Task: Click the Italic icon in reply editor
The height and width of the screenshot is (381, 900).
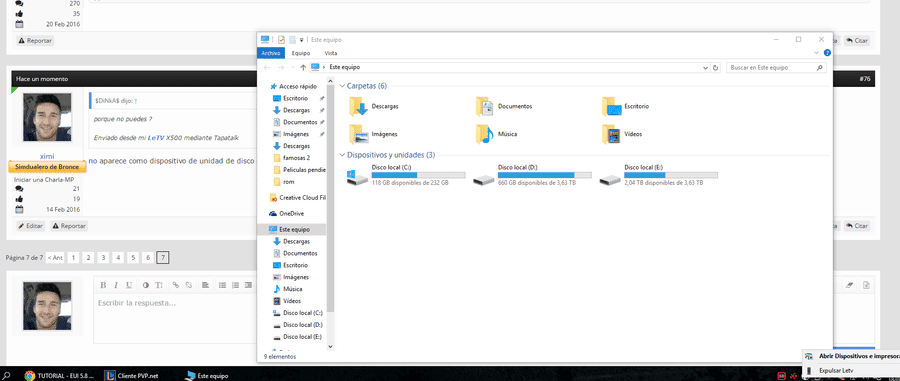Action: coord(116,285)
